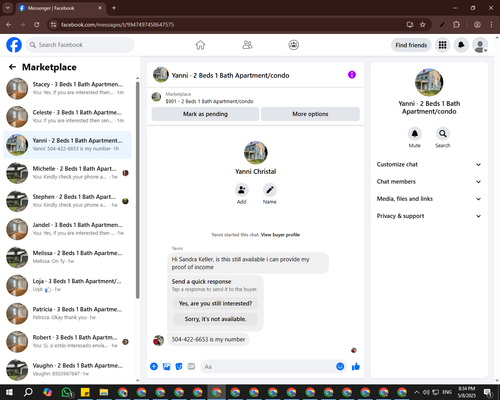
Task: Send a thumbs-up like
Action: pos(356,366)
